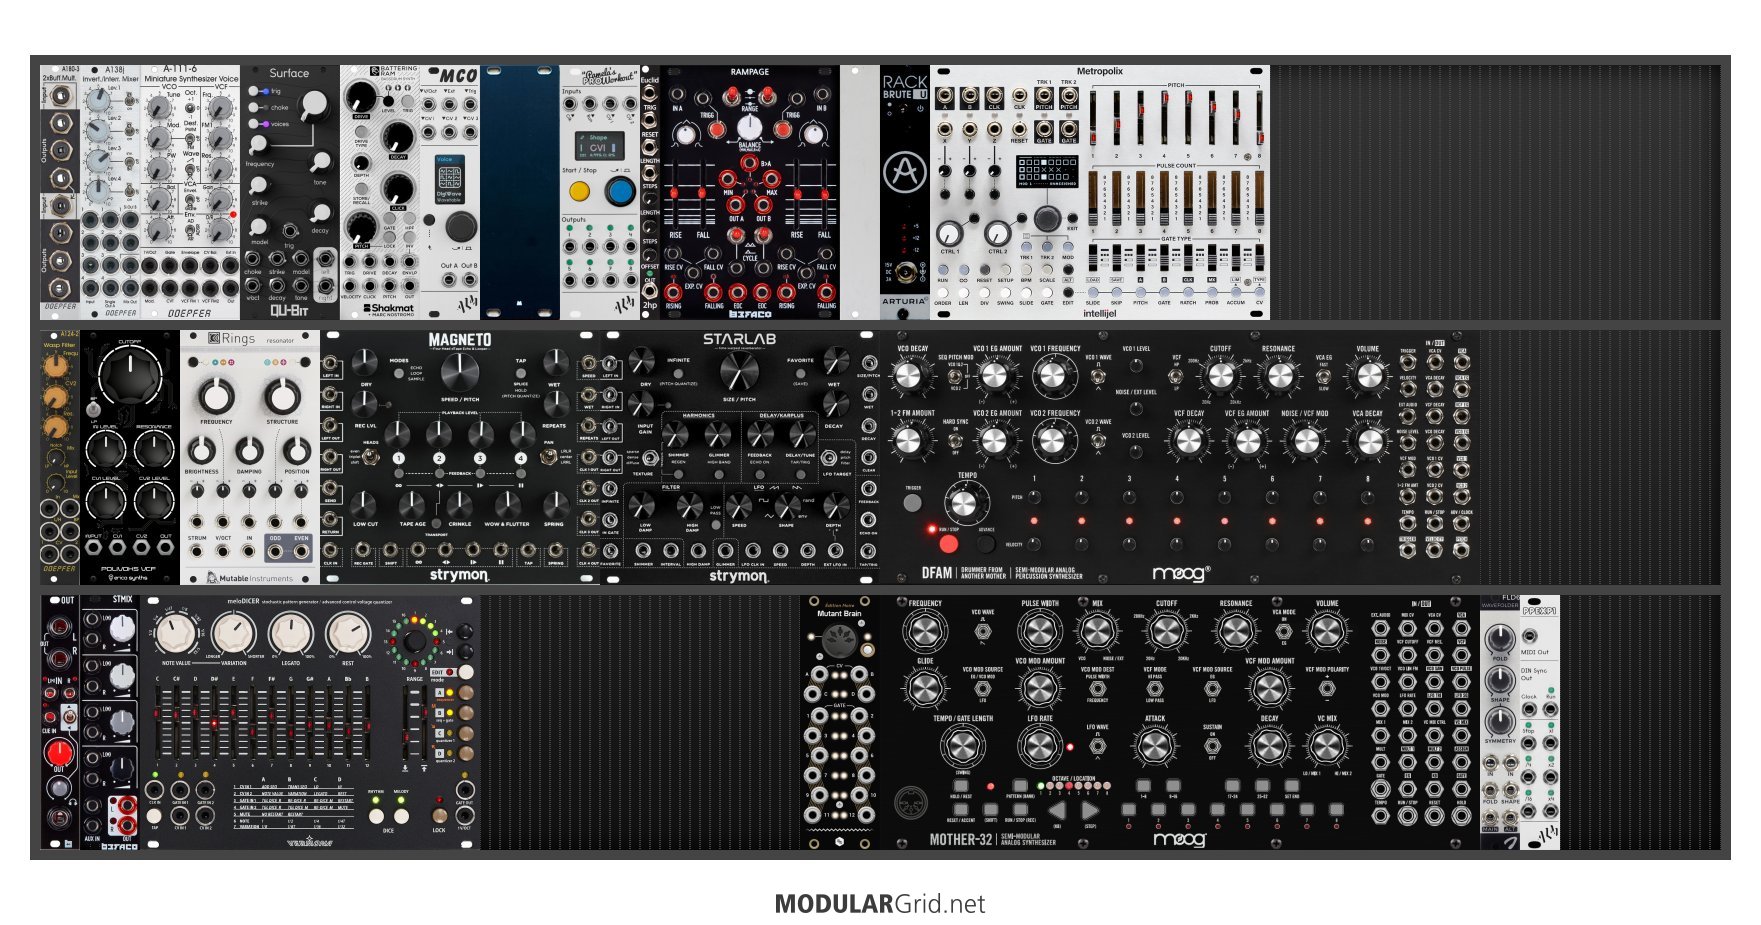Click the Mother-32 Hold/Rest button
This screenshot has height=925, width=1761.
tap(961, 786)
